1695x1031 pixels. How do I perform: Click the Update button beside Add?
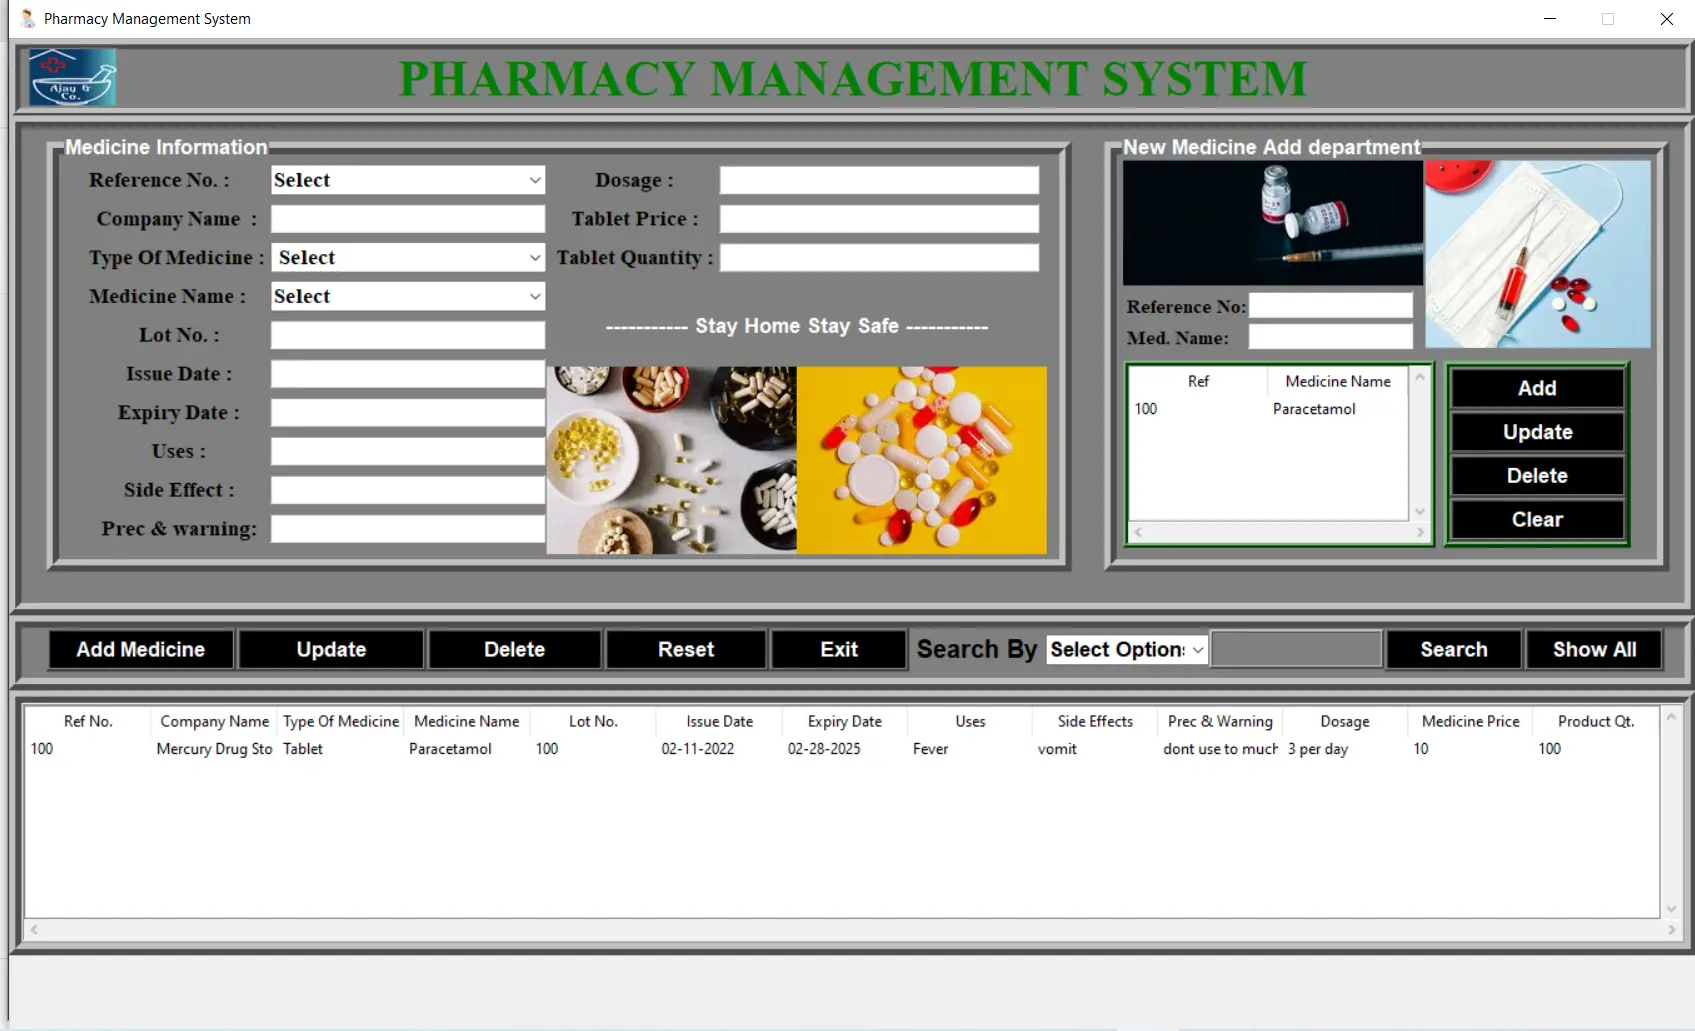tap(1536, 431)
